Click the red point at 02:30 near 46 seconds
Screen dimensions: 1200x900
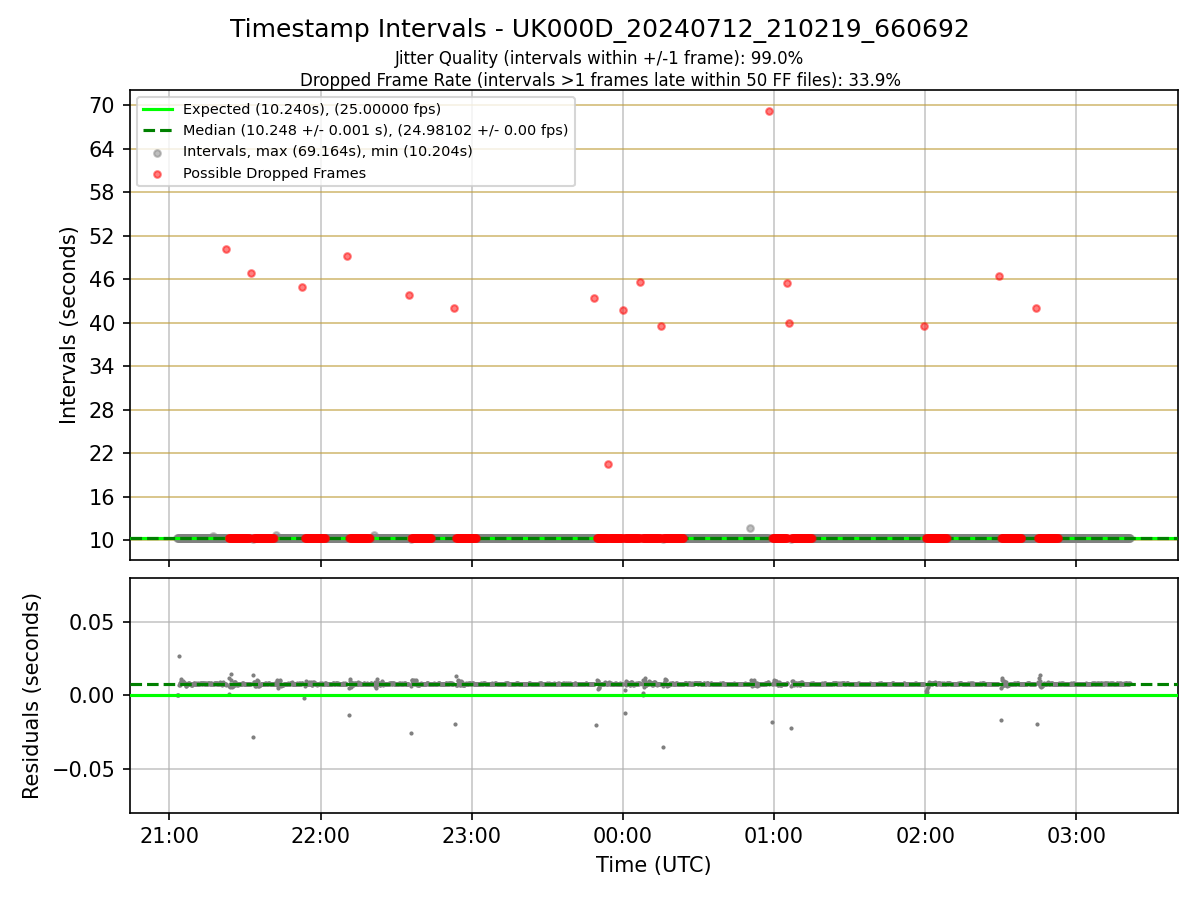pos(999,276)
